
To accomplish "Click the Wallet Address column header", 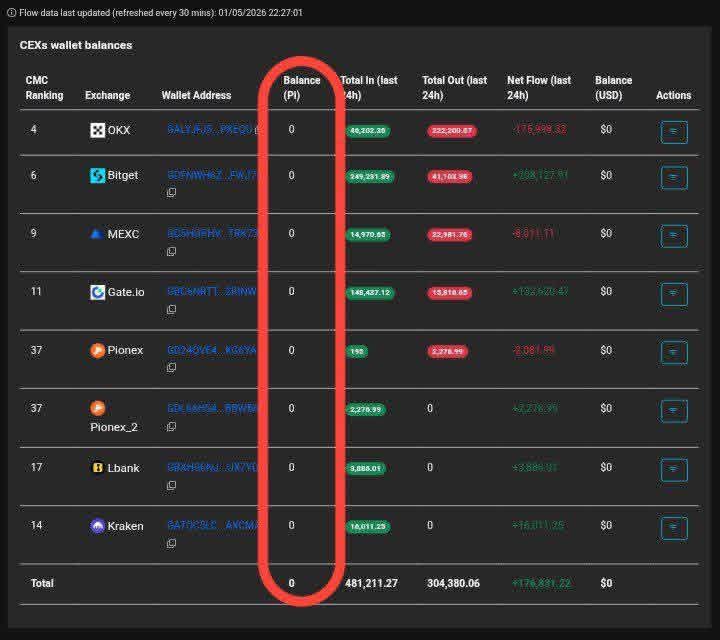I will coord(196,95).
